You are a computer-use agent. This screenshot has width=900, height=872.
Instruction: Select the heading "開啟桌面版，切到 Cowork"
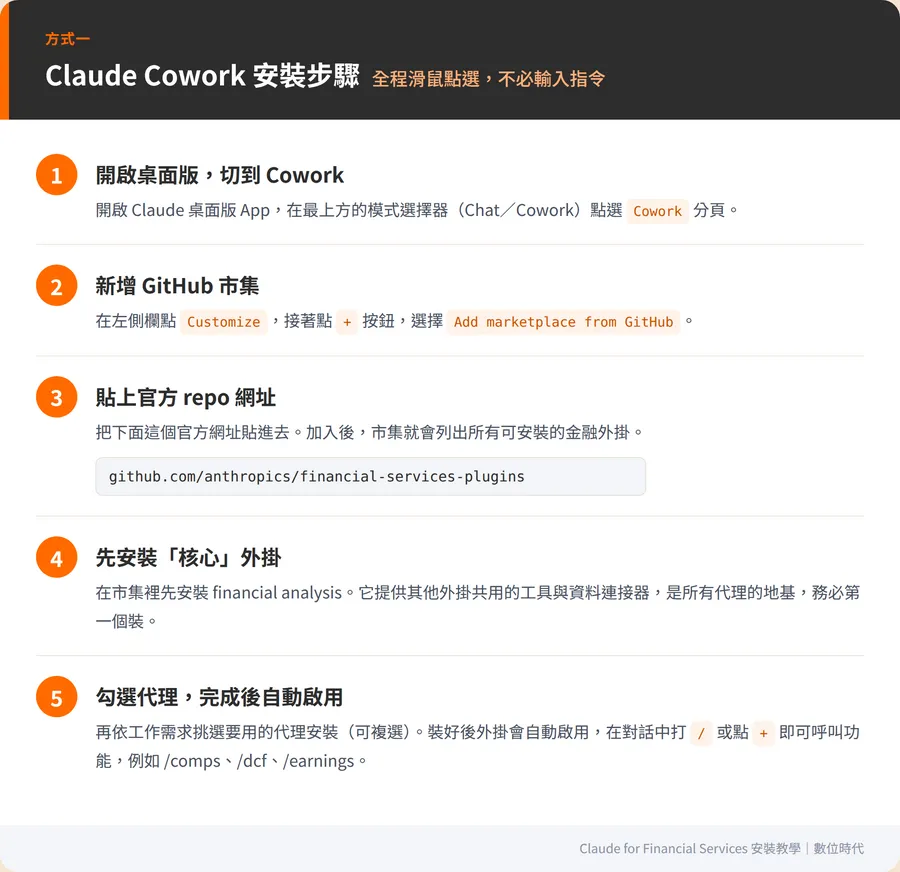pyautogui.click(x=219, y=175)
